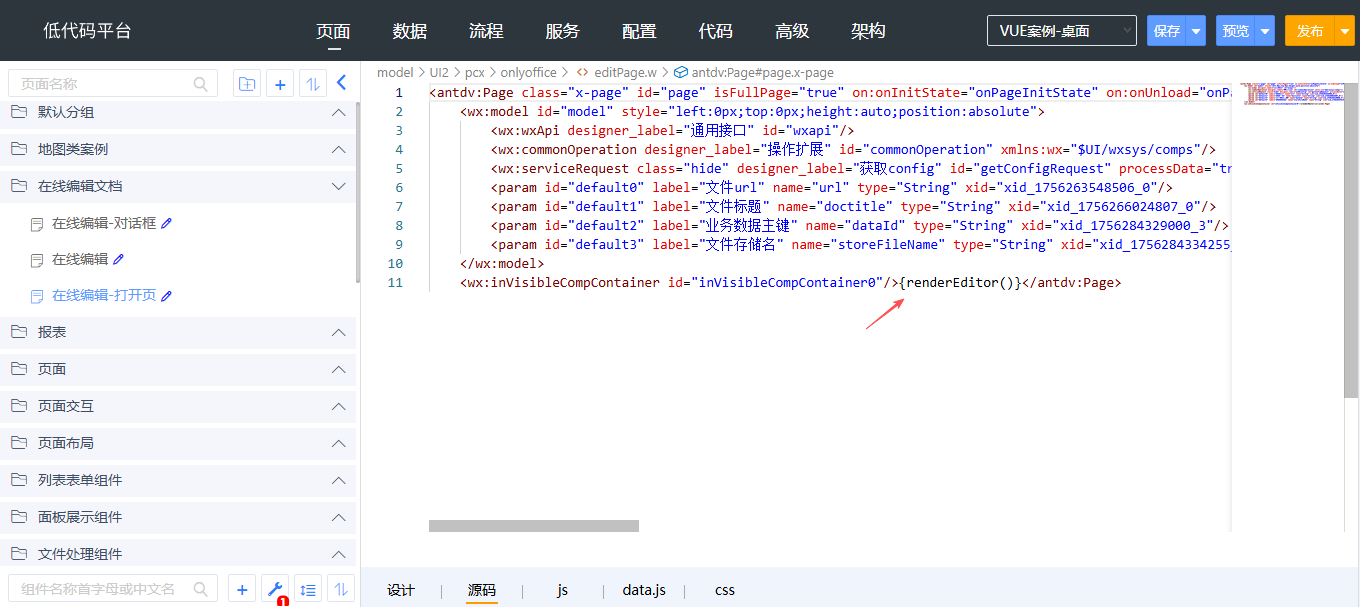Open the VUE案例-桌面 project dropdown
Image resolution: width=1360 pixels, height=607 pixels.
click(1061, 31)
